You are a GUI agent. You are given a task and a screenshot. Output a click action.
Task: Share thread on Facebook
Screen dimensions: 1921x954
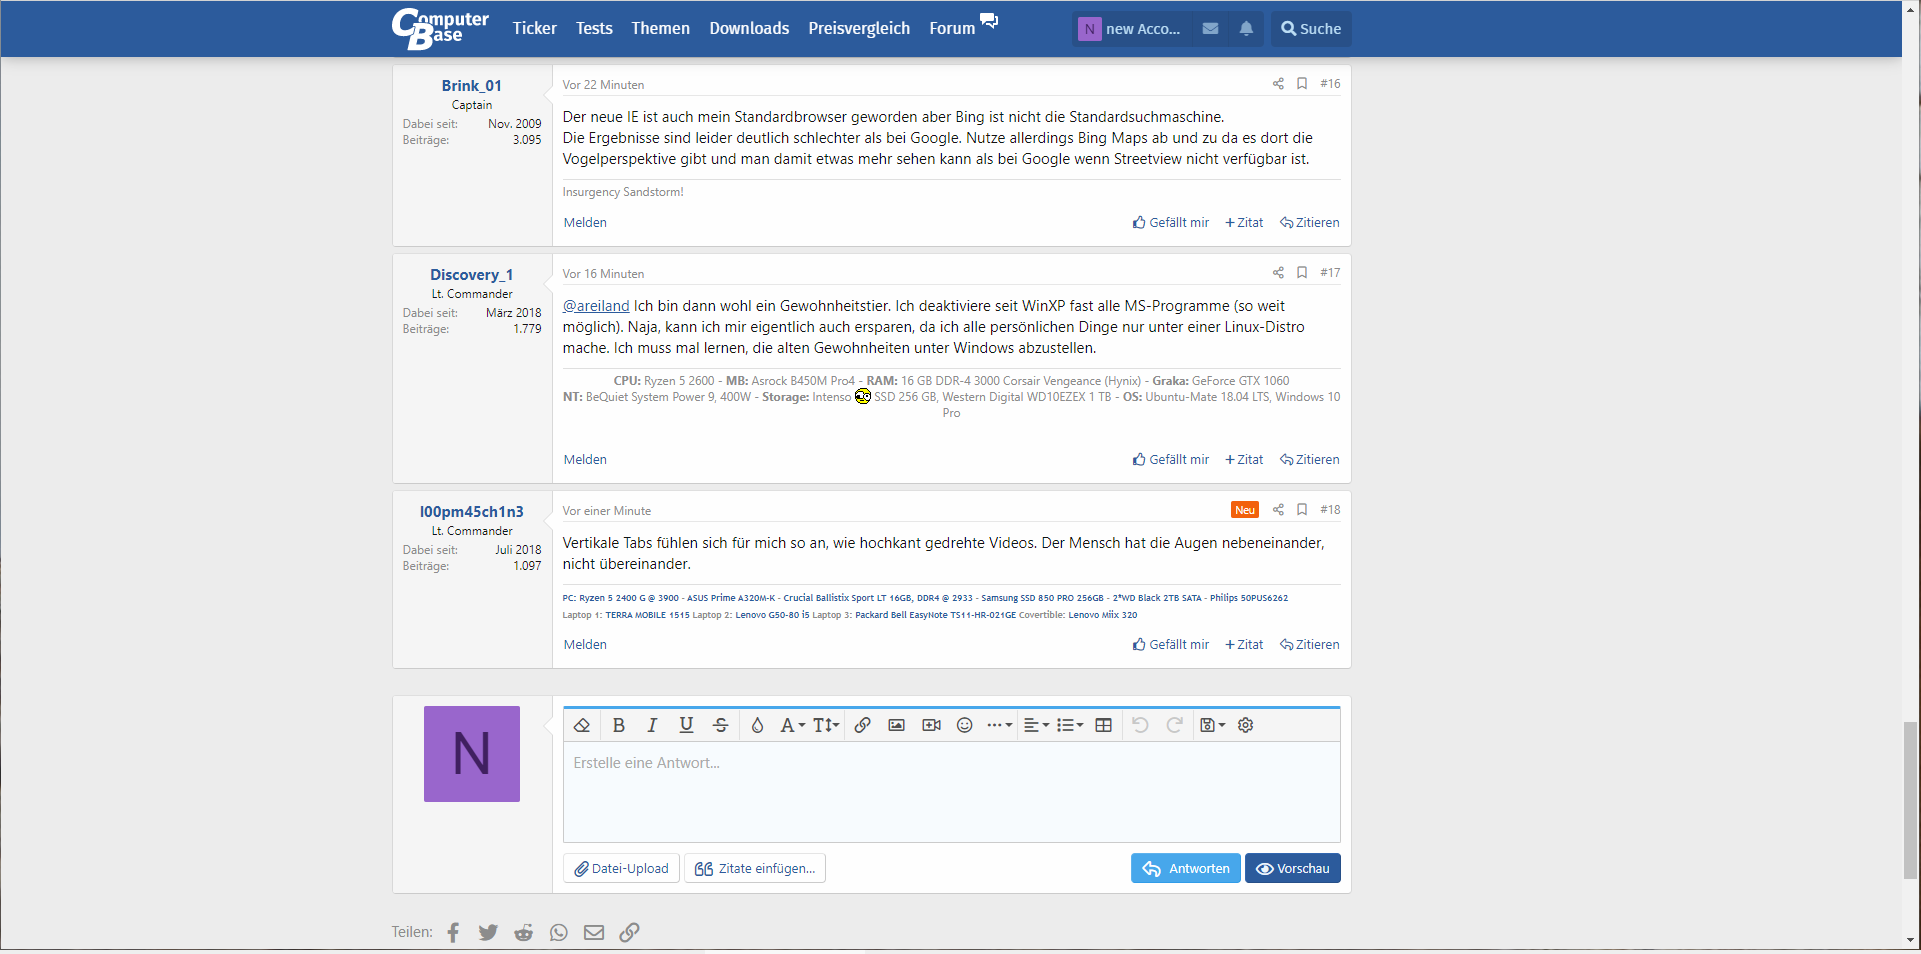pyautogui.click(x=453, y=932)
